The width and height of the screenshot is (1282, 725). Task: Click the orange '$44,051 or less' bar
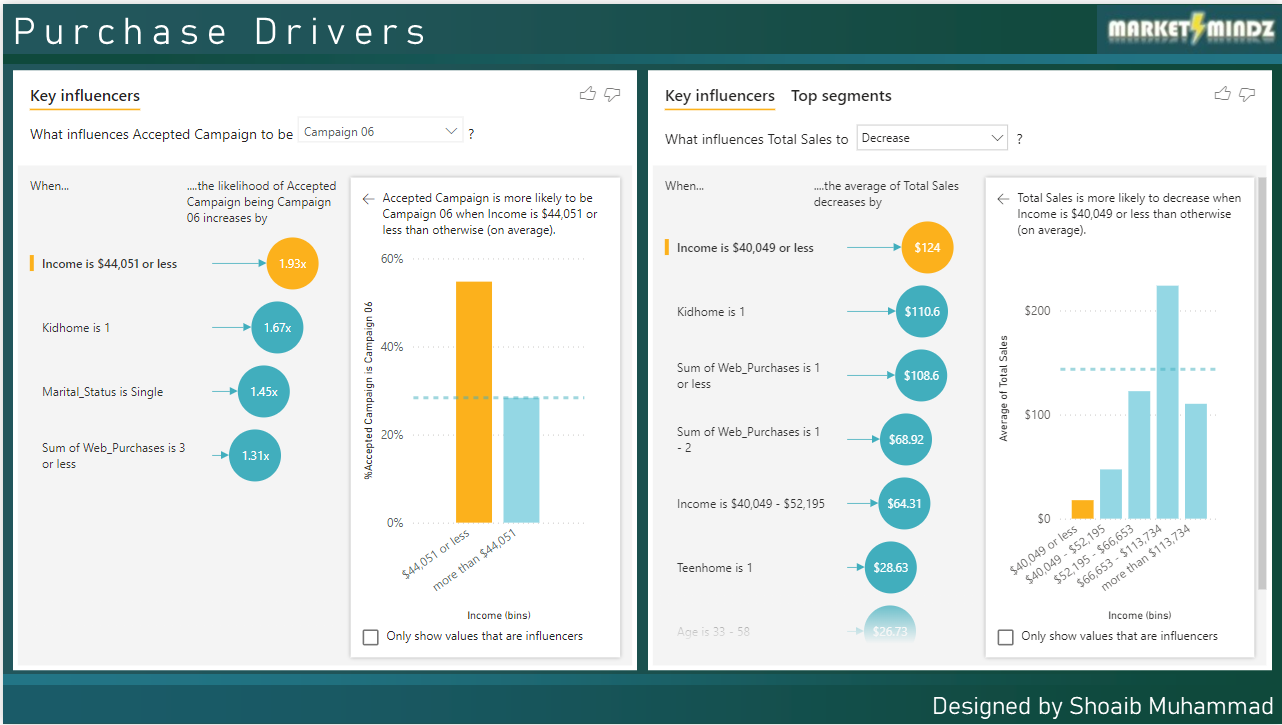[473, 402]
